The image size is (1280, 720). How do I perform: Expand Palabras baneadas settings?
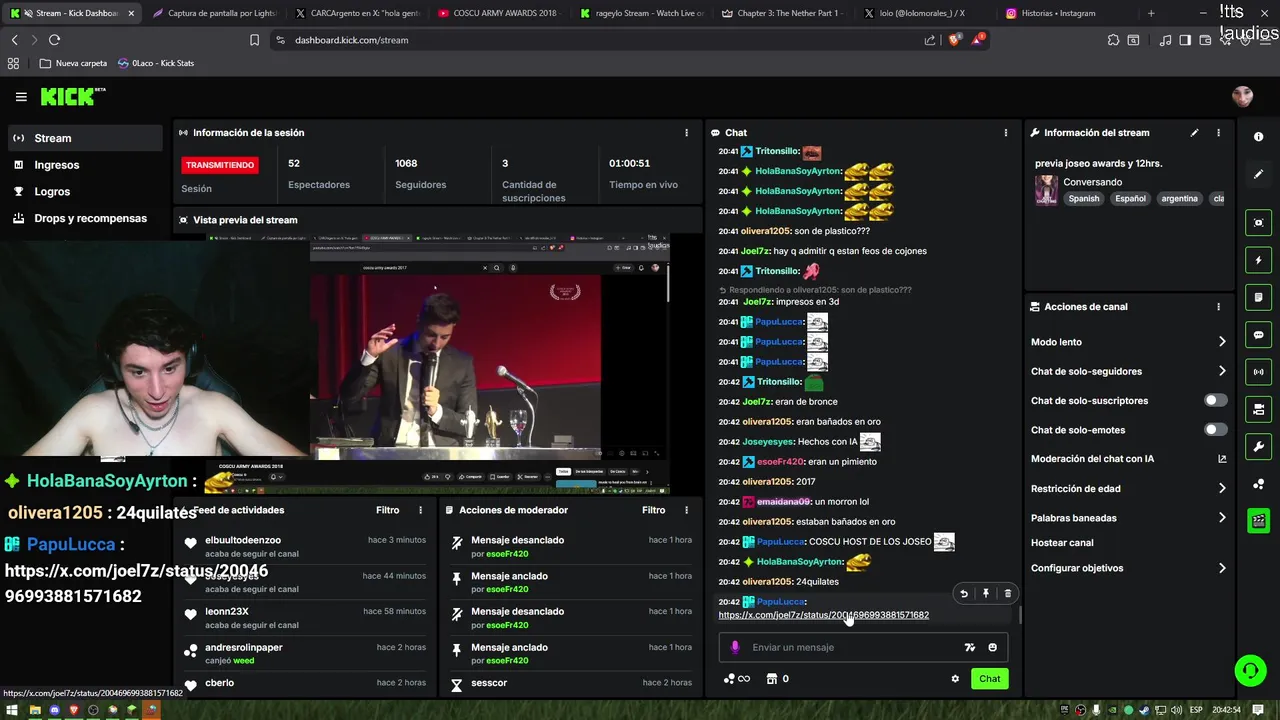point(1222,518)
